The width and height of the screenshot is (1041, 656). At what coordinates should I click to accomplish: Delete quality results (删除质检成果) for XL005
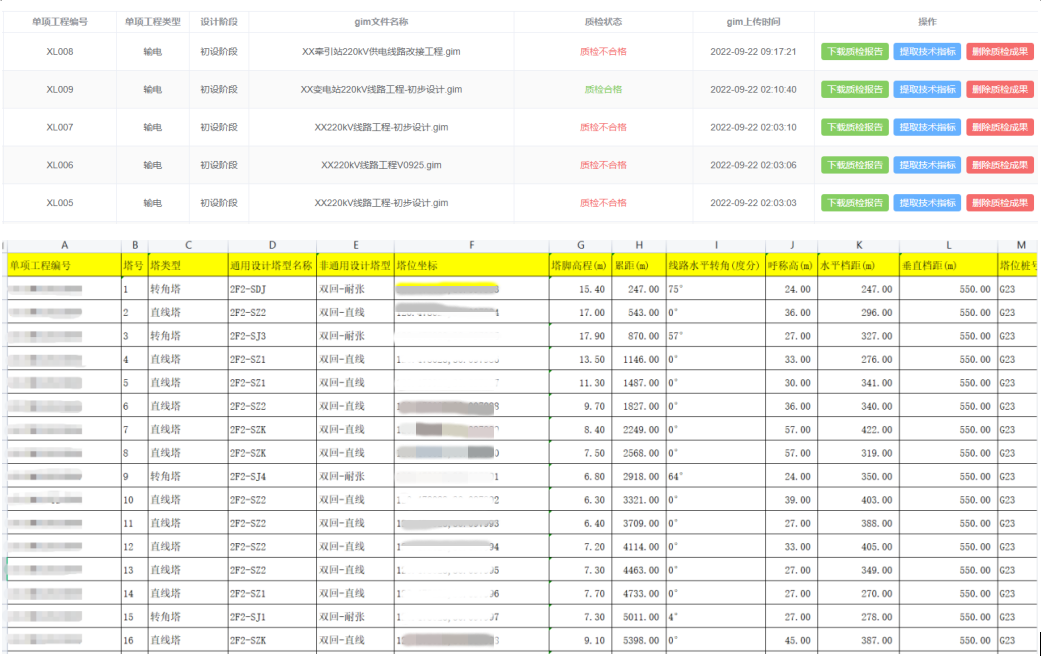coord(1000,203)
